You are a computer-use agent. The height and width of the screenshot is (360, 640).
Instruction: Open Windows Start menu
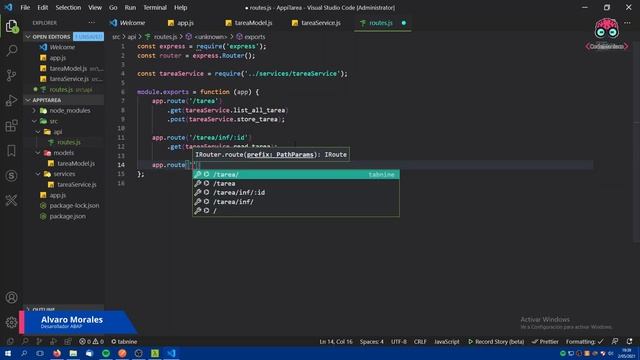(8, 353)
